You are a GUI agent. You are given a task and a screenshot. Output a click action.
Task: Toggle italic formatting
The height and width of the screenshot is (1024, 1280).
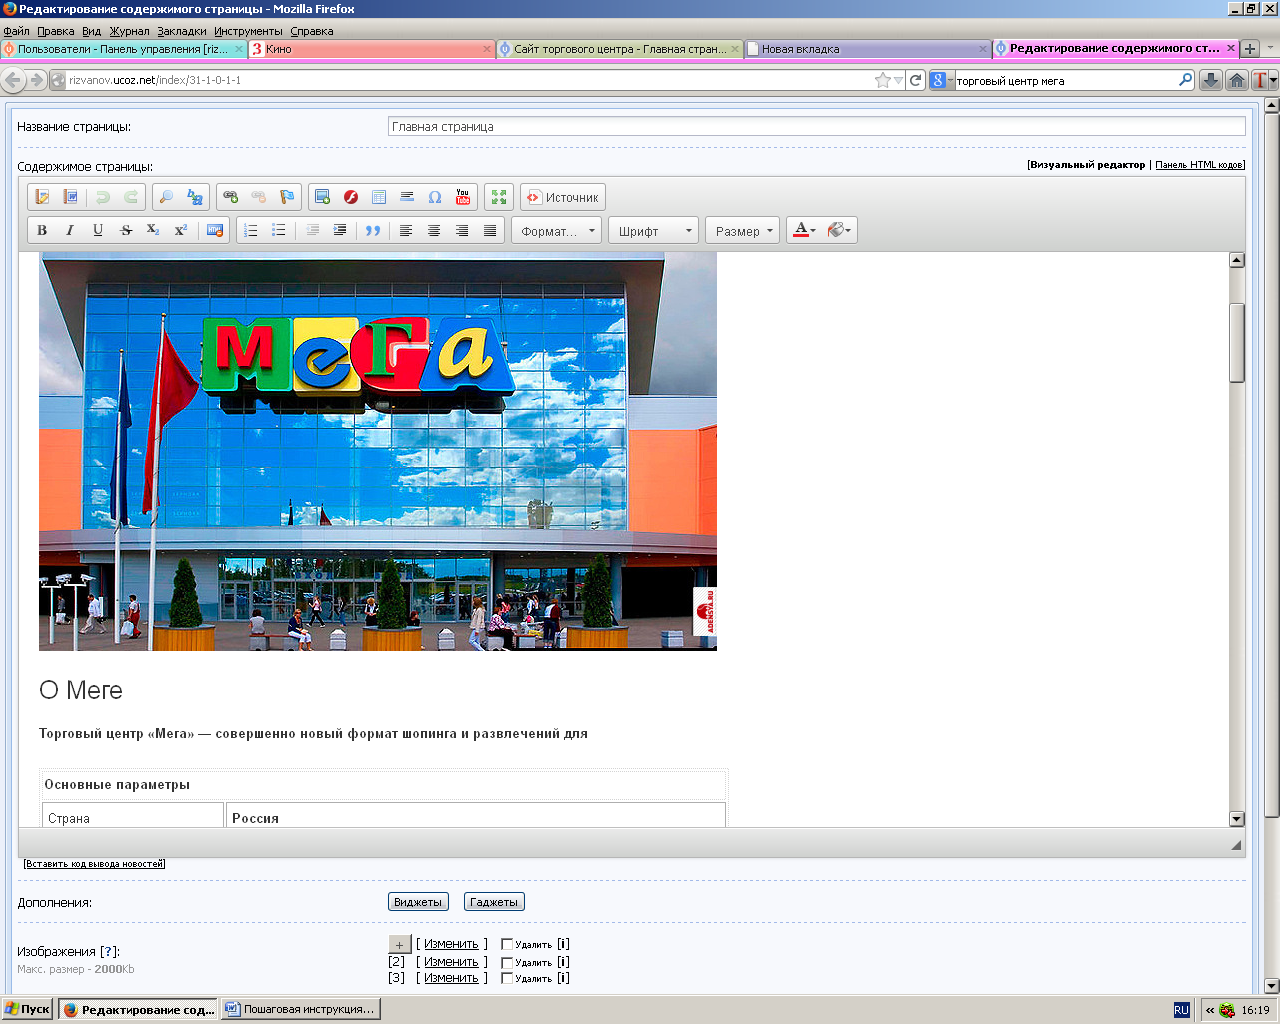tap(70, 230)
